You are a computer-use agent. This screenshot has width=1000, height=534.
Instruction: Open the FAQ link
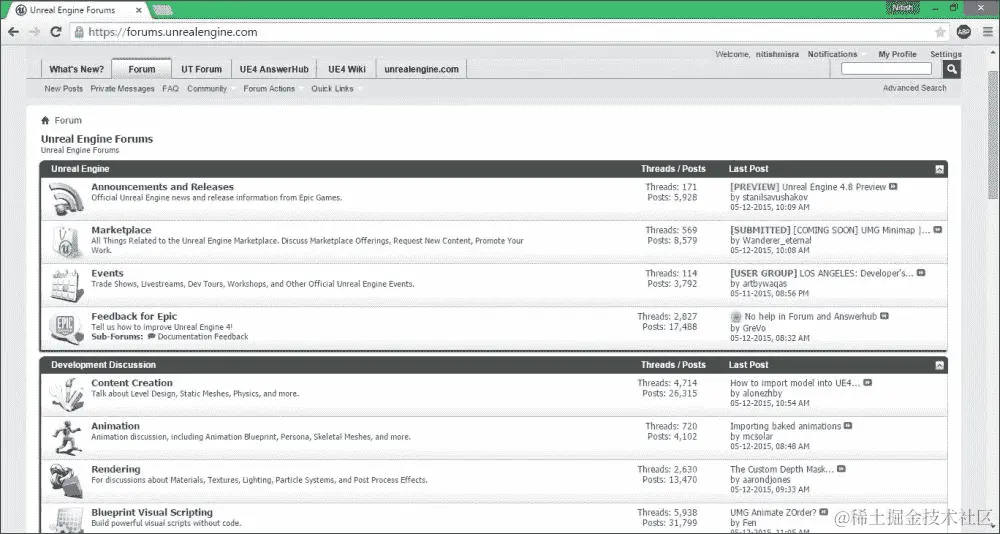click(170, 89)
